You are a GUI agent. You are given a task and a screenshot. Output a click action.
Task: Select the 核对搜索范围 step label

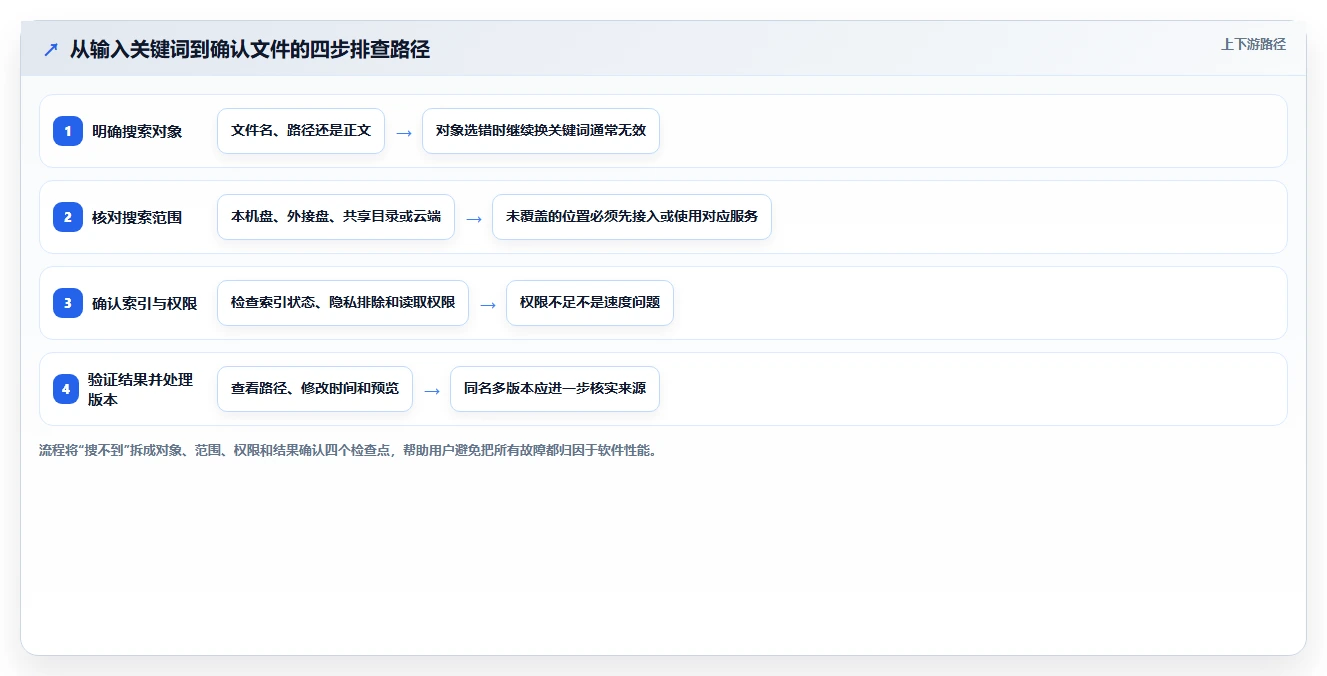click(x=137, y=217)
